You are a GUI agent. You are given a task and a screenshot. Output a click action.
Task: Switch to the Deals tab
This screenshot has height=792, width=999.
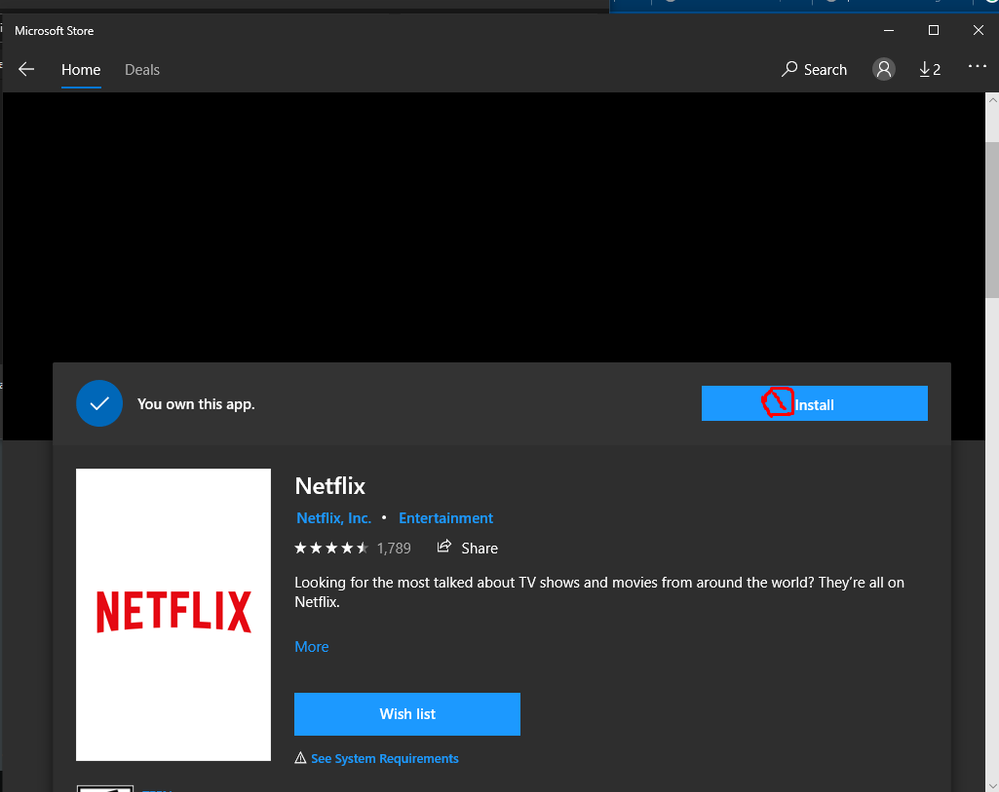(142, 69)
